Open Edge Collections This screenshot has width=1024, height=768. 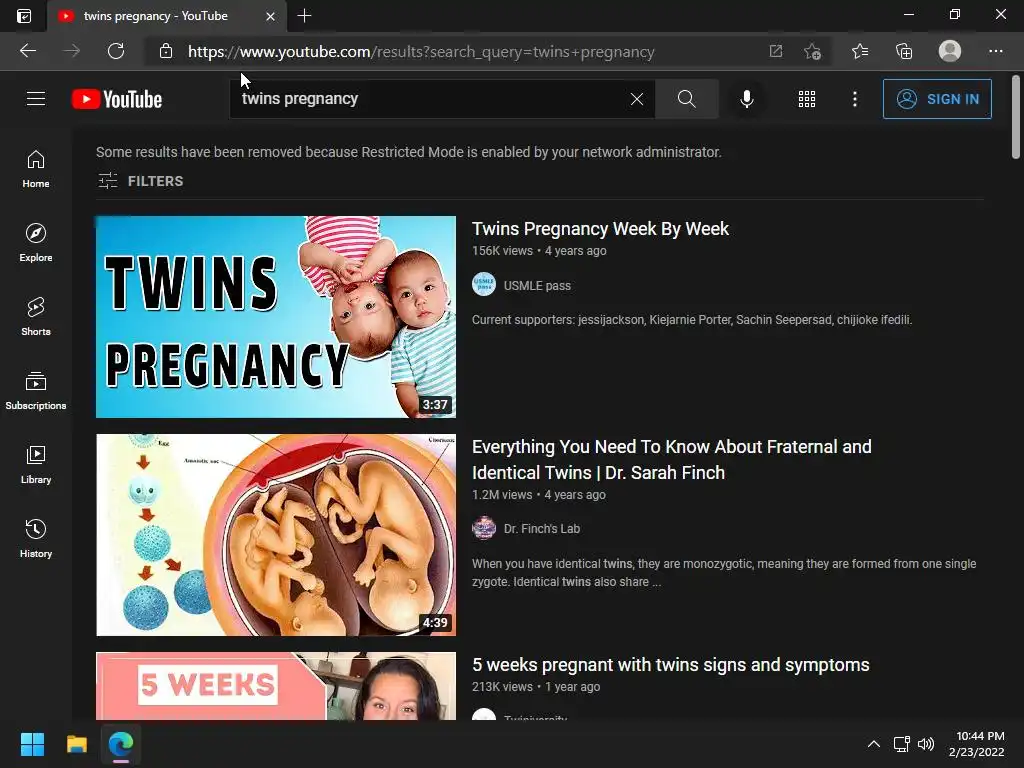(x=904, y=51)
